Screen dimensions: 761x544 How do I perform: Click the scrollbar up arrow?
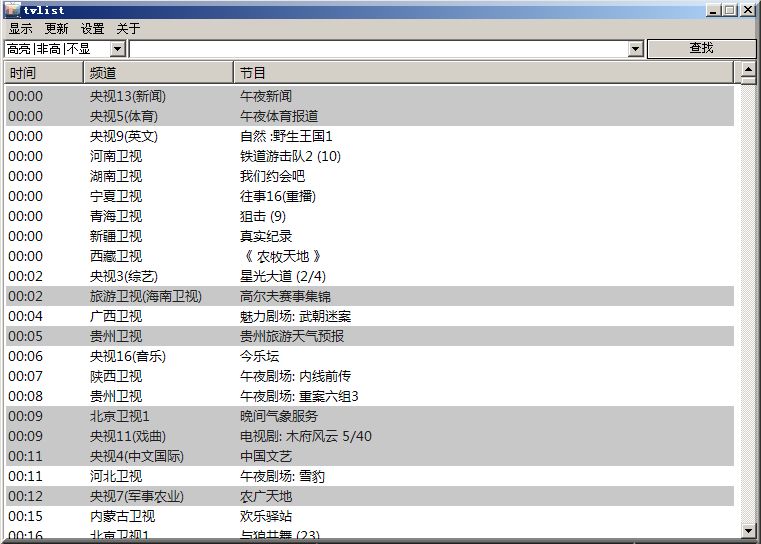point(748,69)
